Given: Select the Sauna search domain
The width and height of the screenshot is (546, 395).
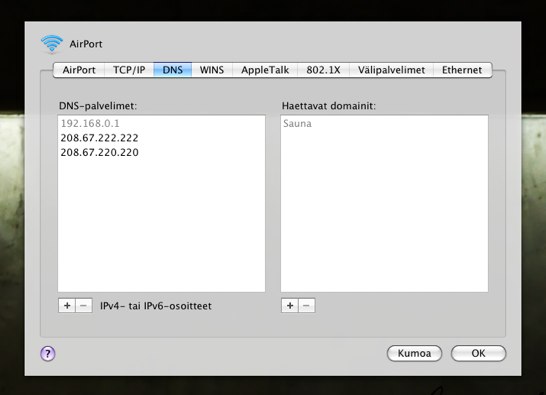Looking at the screenshot, I should [x=384, y=123].
